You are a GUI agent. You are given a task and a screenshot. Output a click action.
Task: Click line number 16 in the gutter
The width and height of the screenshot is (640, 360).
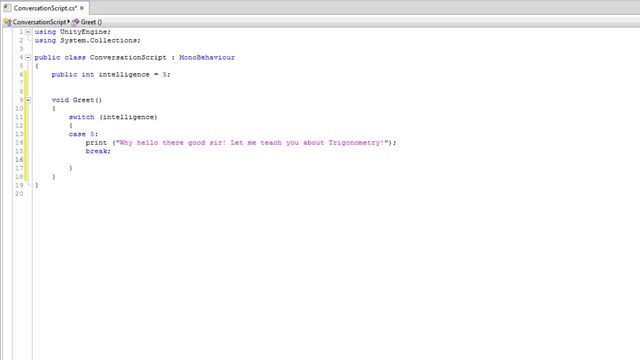19,160
